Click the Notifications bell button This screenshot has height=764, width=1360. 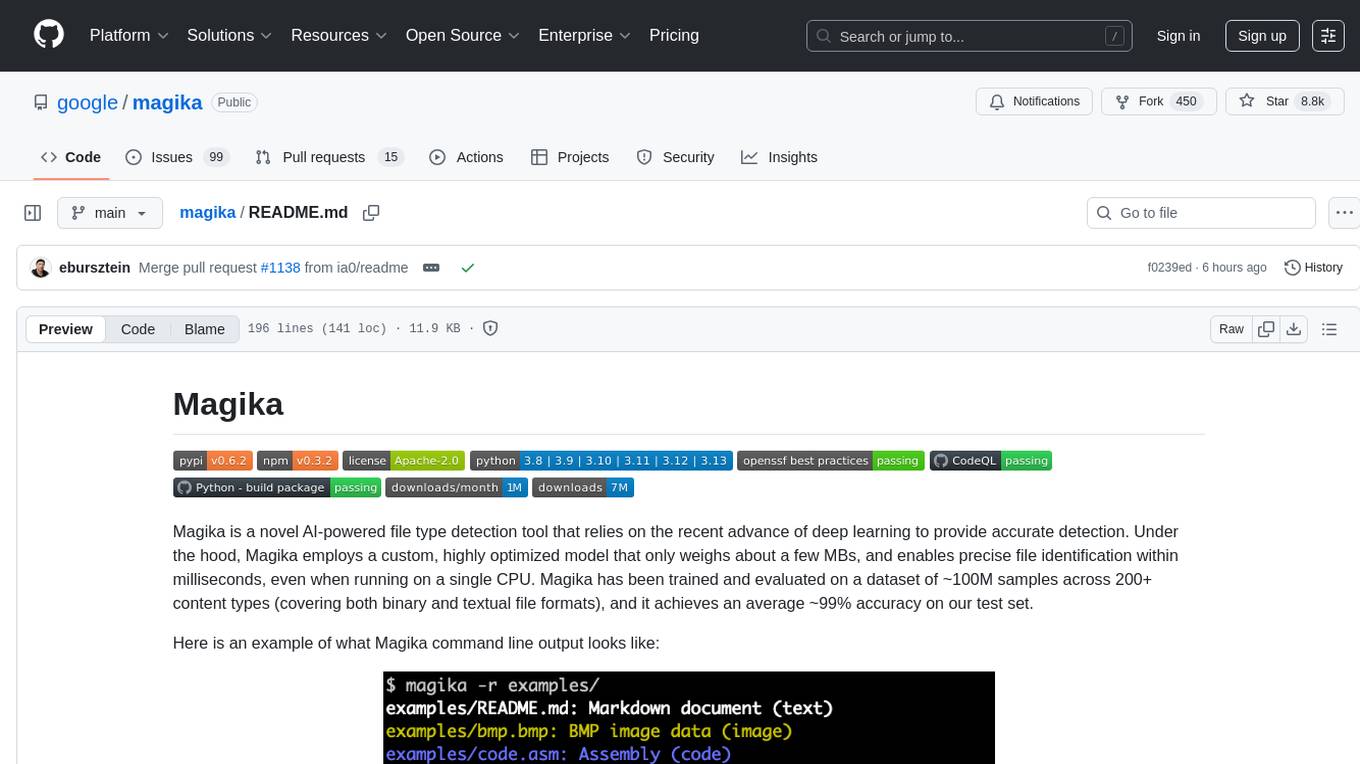click(1034, 102)
